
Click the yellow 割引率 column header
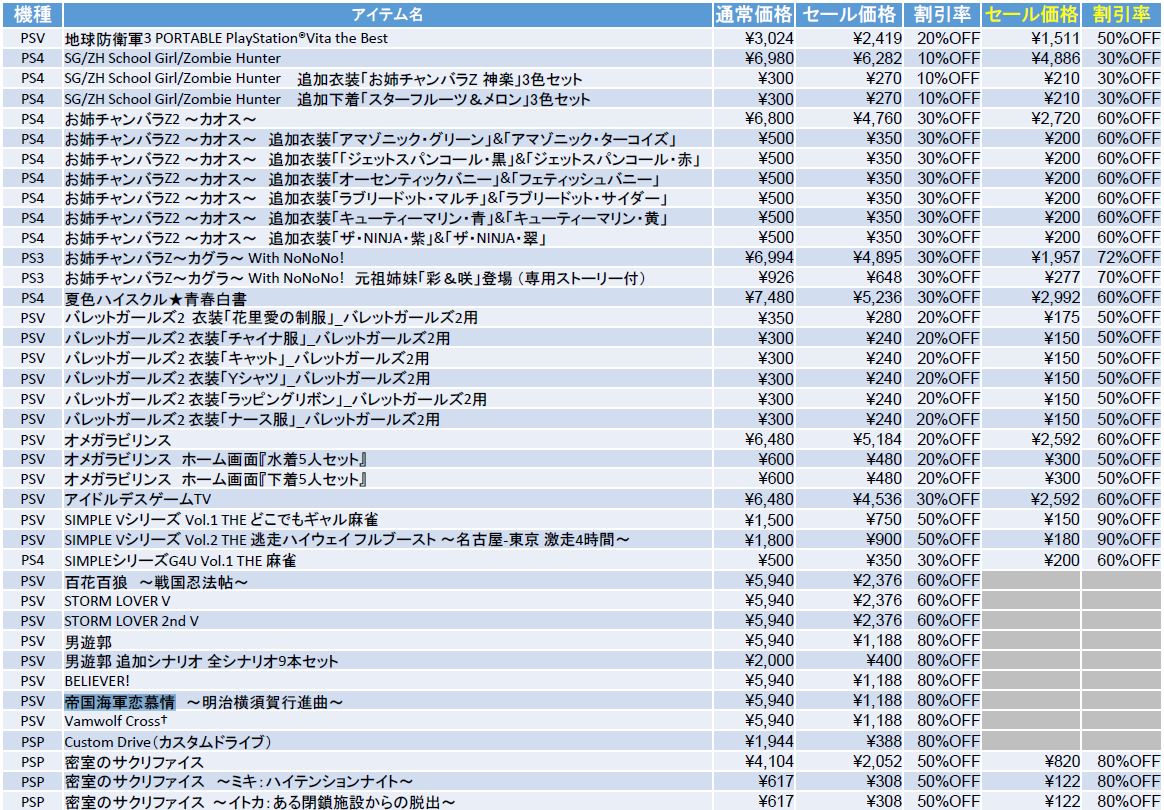click(x=1122, y=14)
